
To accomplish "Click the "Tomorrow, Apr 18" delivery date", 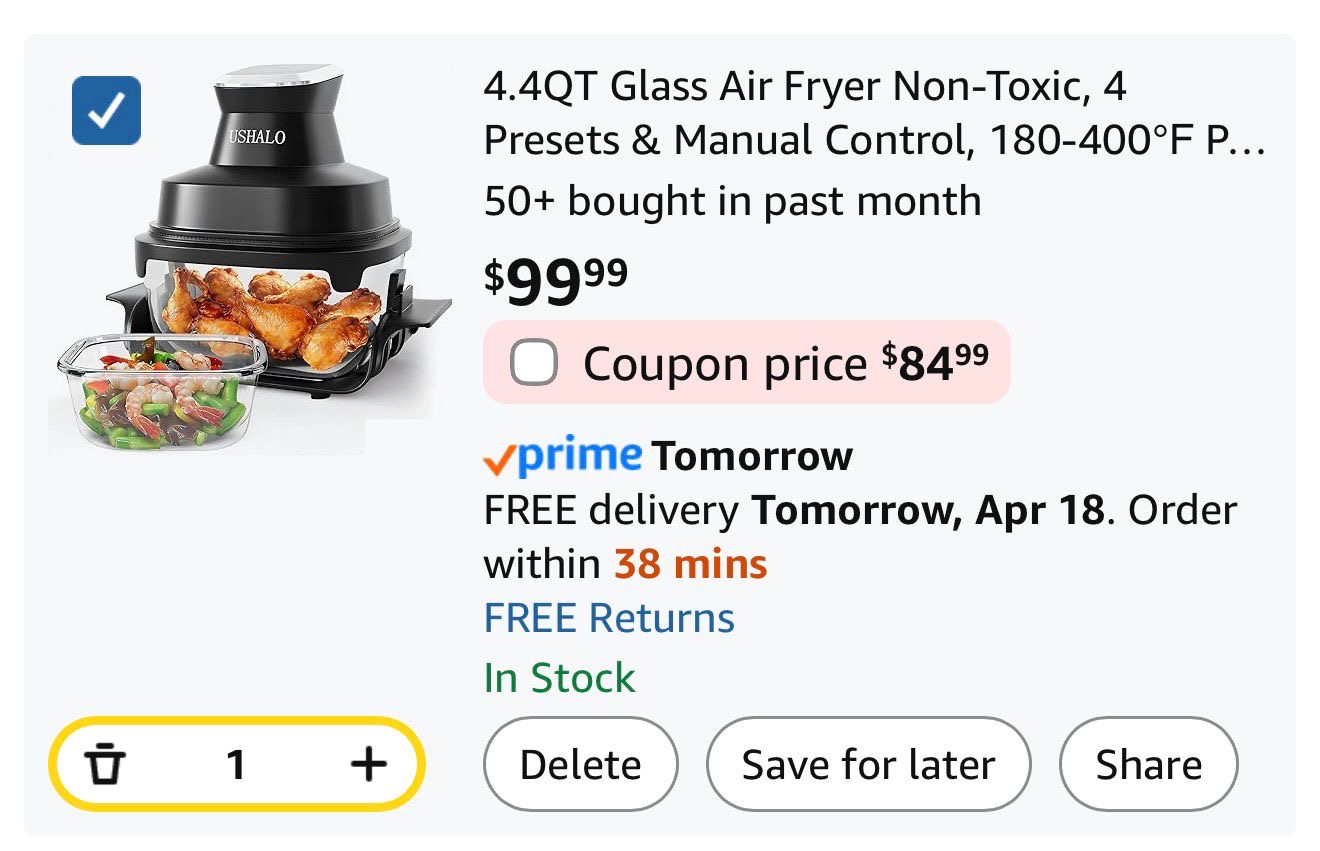I will (927, 511).
